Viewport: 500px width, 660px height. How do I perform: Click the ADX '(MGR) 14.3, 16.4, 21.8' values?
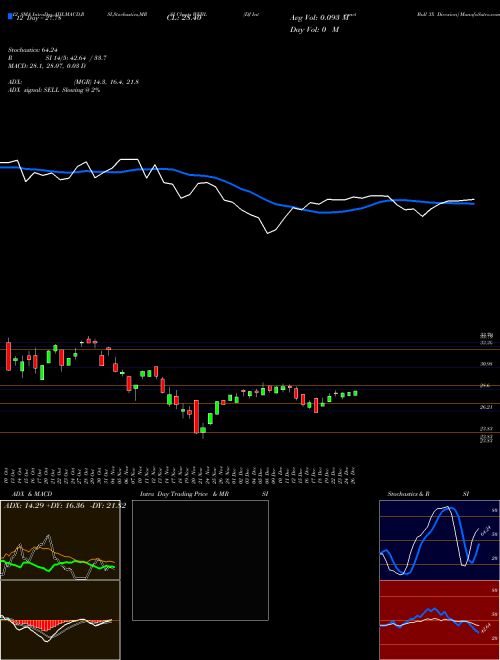tap(106, 82)
